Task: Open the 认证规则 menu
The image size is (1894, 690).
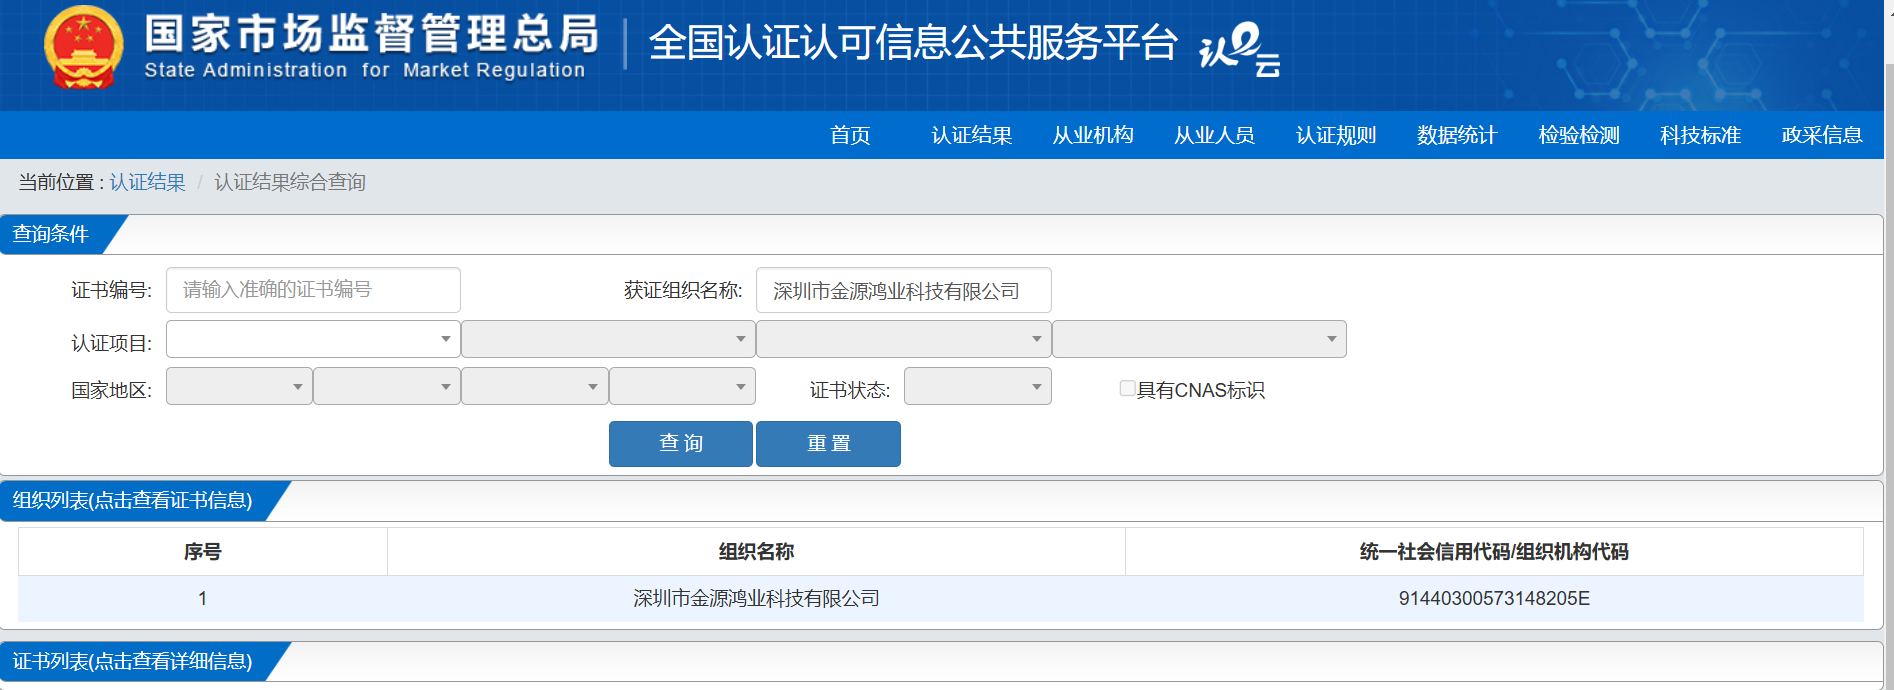Action: click(1336, 135)
